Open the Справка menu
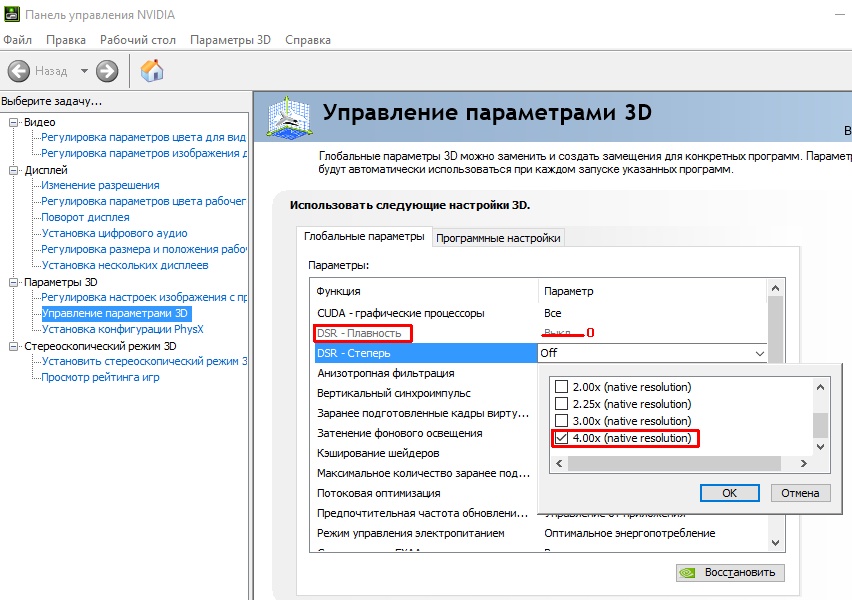Image resolution: width=852 pixels, height=600 pixels. [308, 40]
